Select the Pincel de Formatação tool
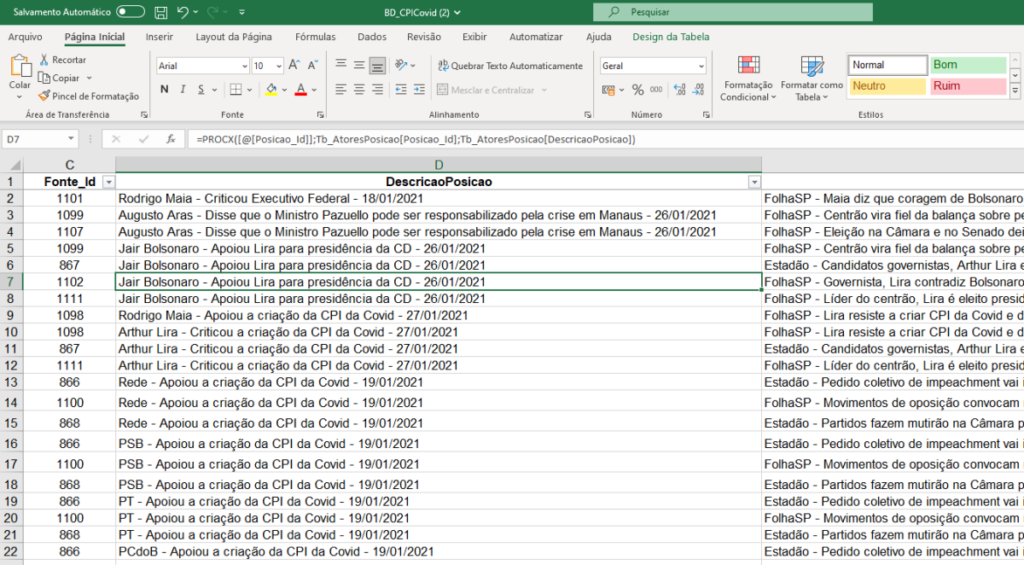 tap(88, 96)
